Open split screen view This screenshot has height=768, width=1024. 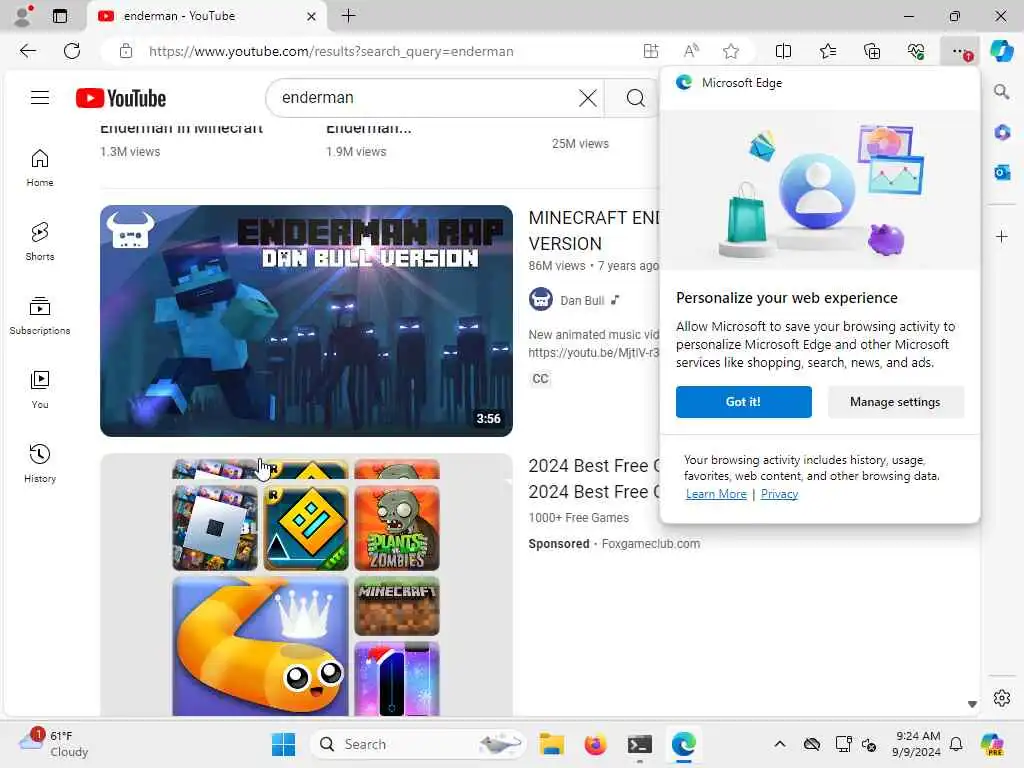click(783, 51)
